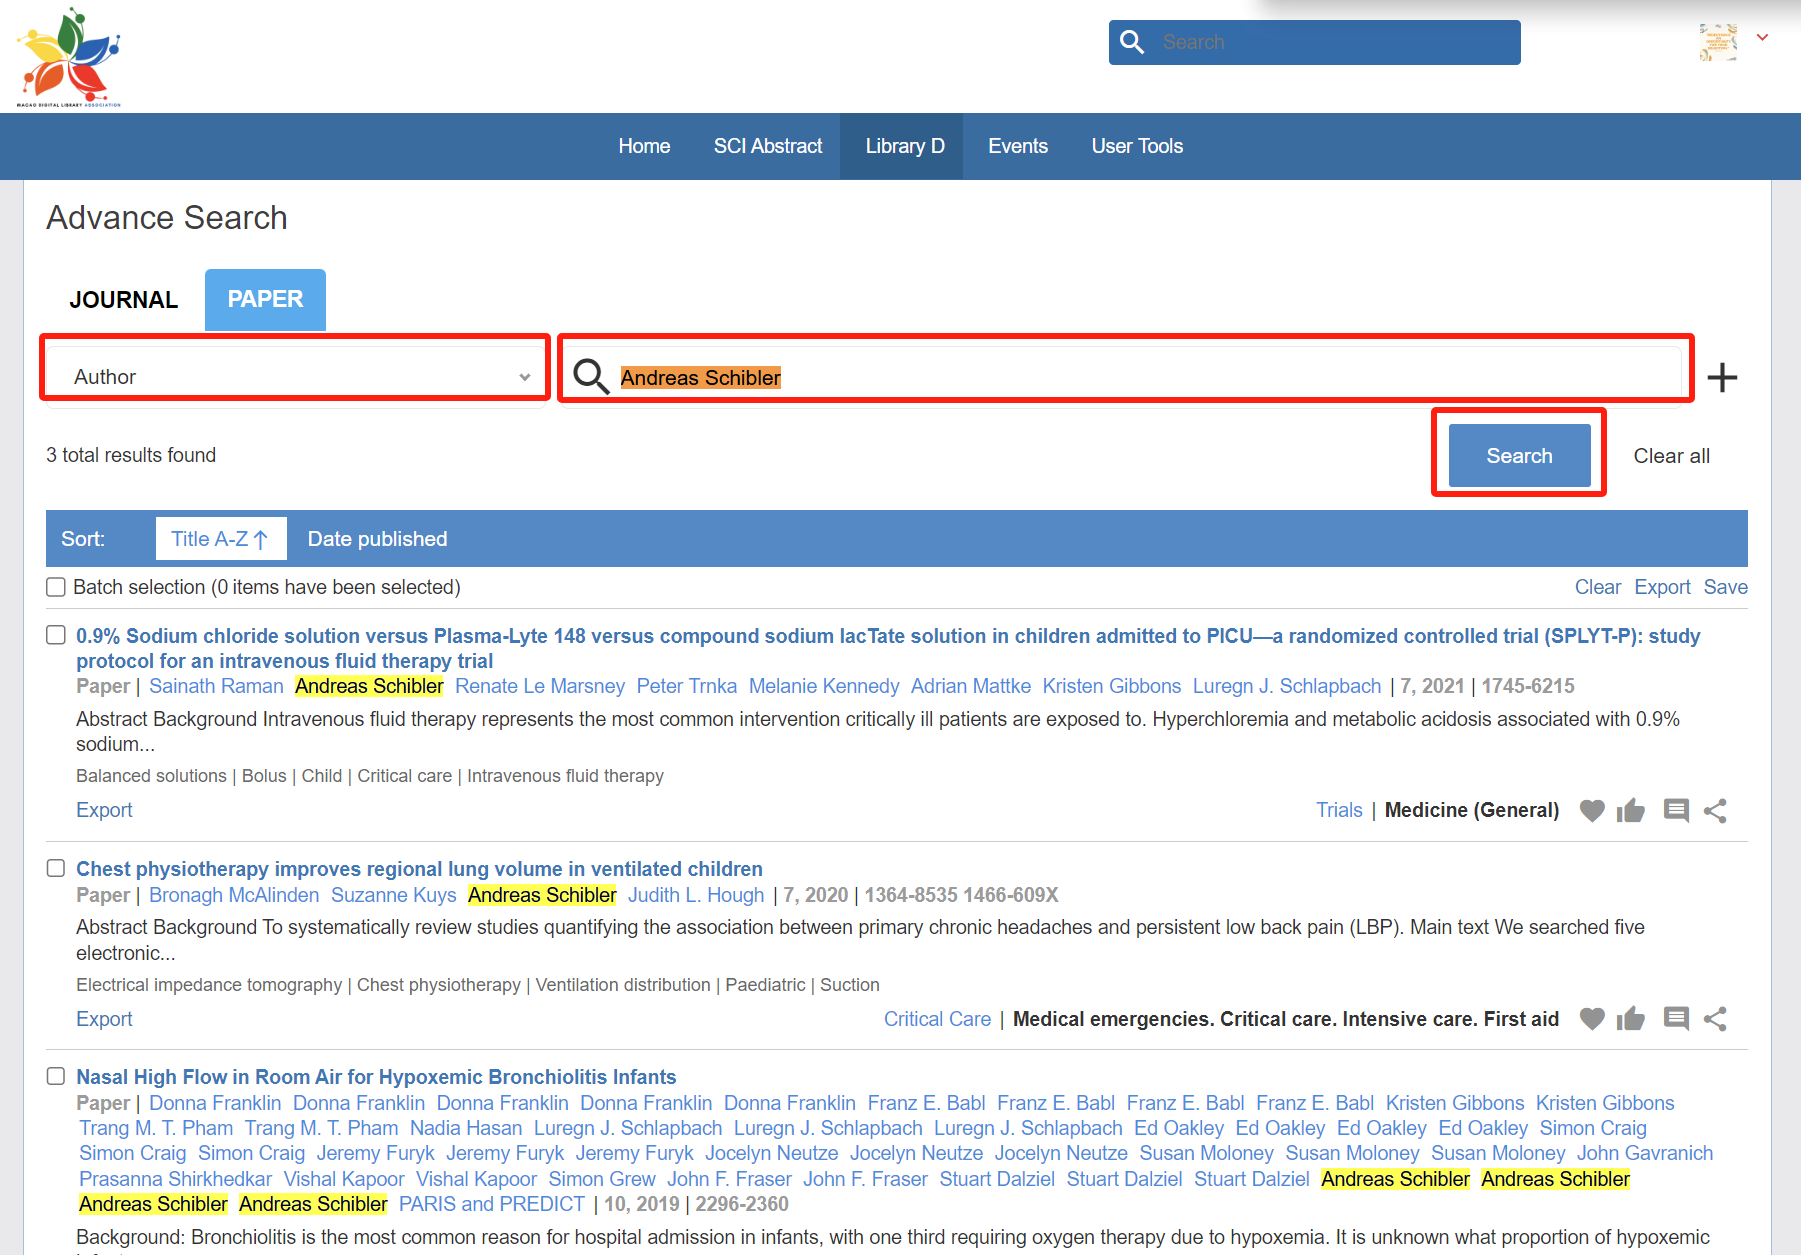The height and width of the screenshot is (1255, 1801).
Task: Share the Chest physiotherapy paper
Action: pos(1715,1019)
